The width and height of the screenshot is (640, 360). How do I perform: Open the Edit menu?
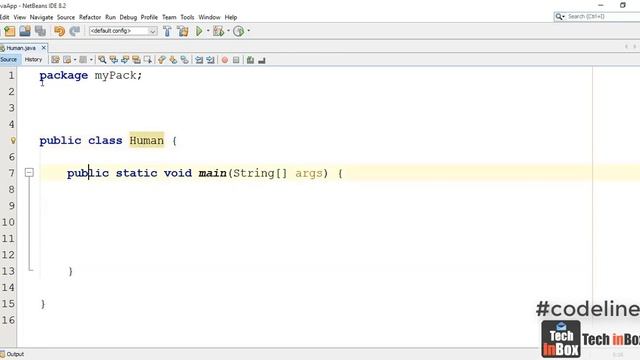pos(4,17)
